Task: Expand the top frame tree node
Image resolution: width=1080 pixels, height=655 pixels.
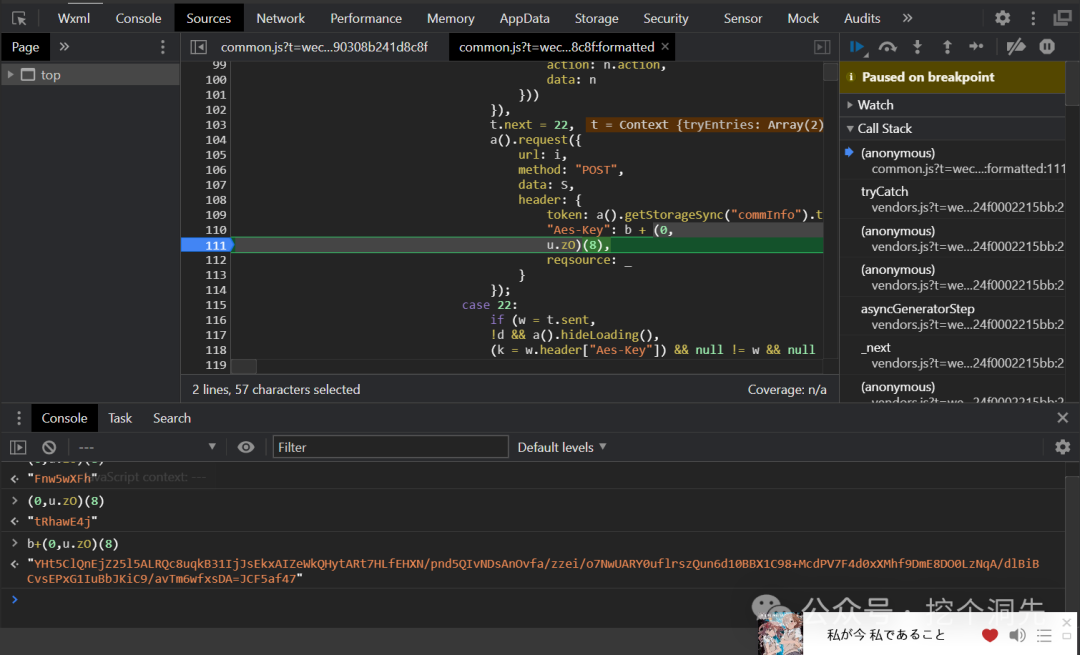Action: click(x=11, y=75)
